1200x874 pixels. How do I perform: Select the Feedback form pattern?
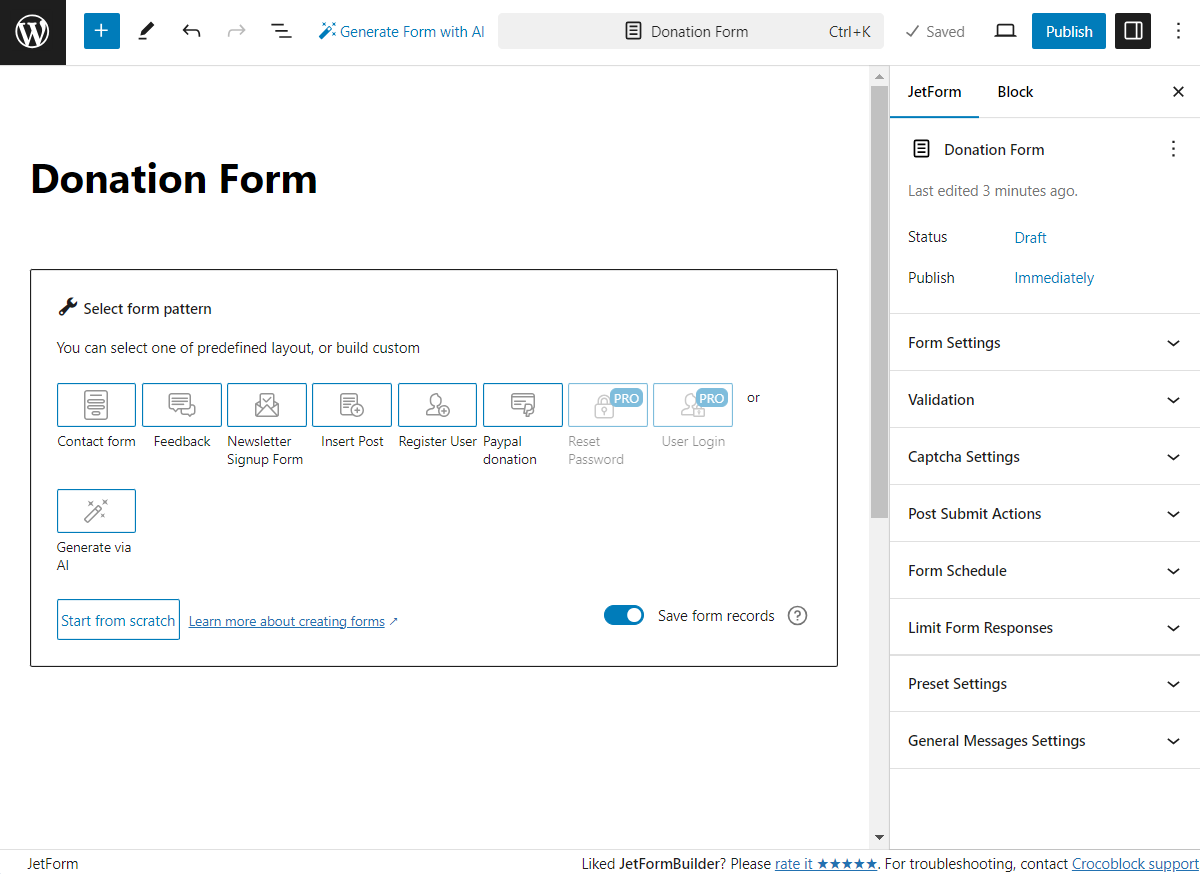[x=181, y=405]
